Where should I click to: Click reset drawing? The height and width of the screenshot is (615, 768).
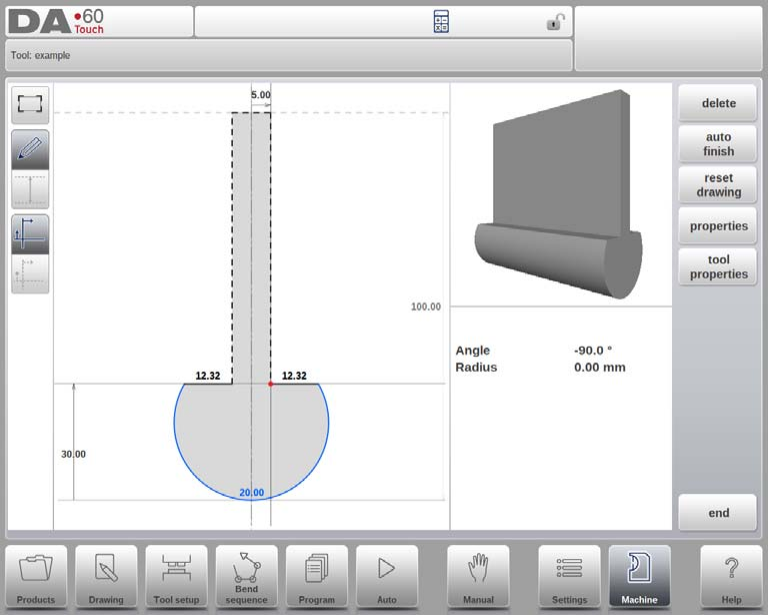tap(718, 185)
